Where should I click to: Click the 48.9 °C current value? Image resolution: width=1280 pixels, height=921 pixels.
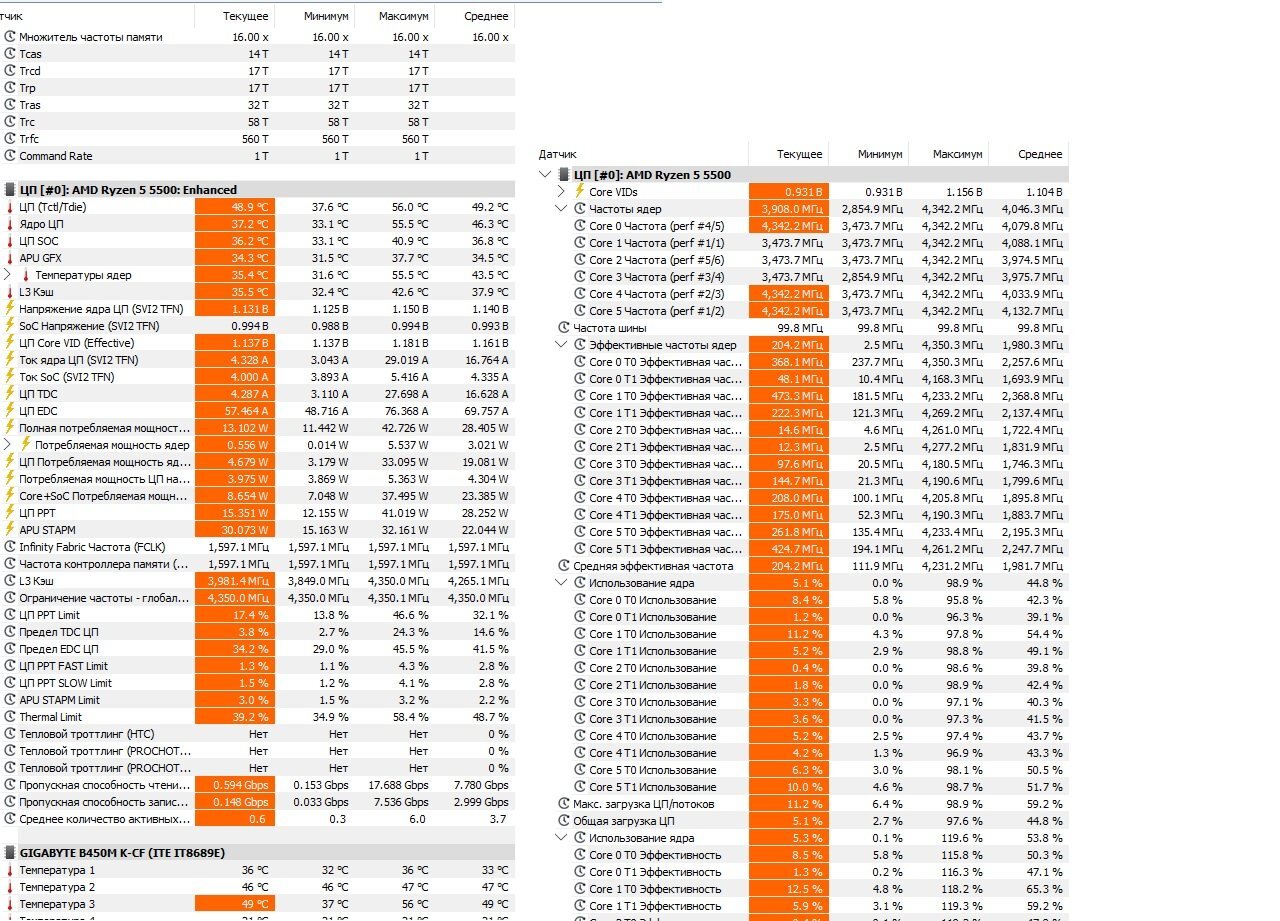235,207
